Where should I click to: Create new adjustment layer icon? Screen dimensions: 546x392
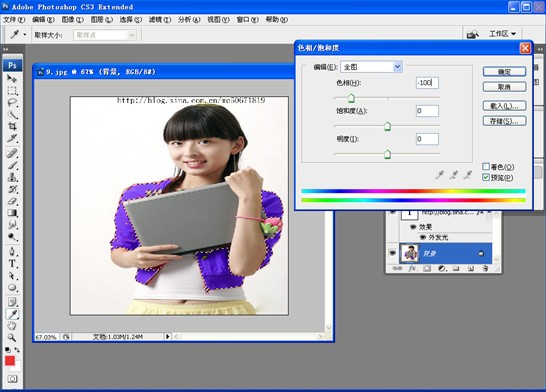(442, 268)
